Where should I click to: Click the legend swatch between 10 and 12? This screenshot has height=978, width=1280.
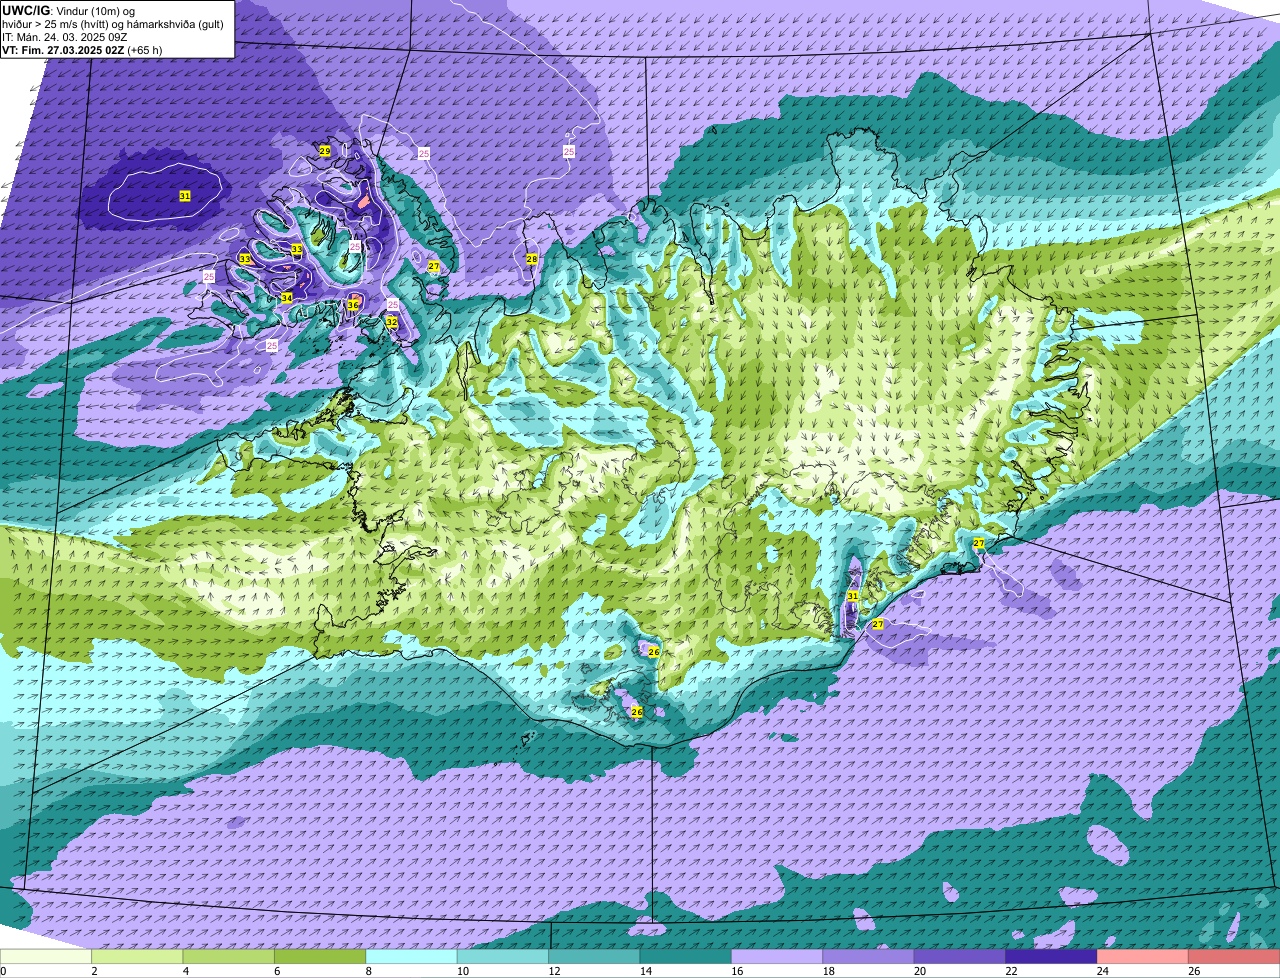point(503,957)
